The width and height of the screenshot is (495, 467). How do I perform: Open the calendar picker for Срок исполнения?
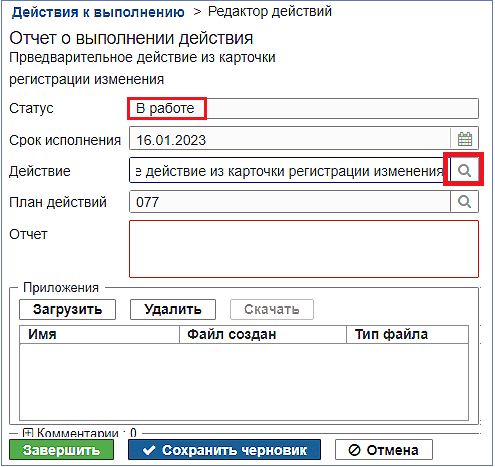(x=465, y=139)
